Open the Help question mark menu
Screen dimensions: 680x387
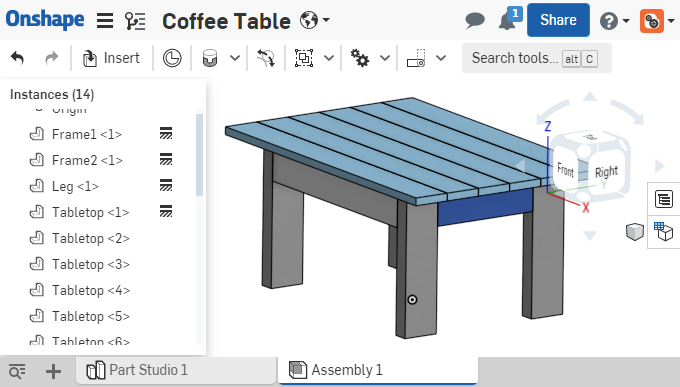point(614,20)
